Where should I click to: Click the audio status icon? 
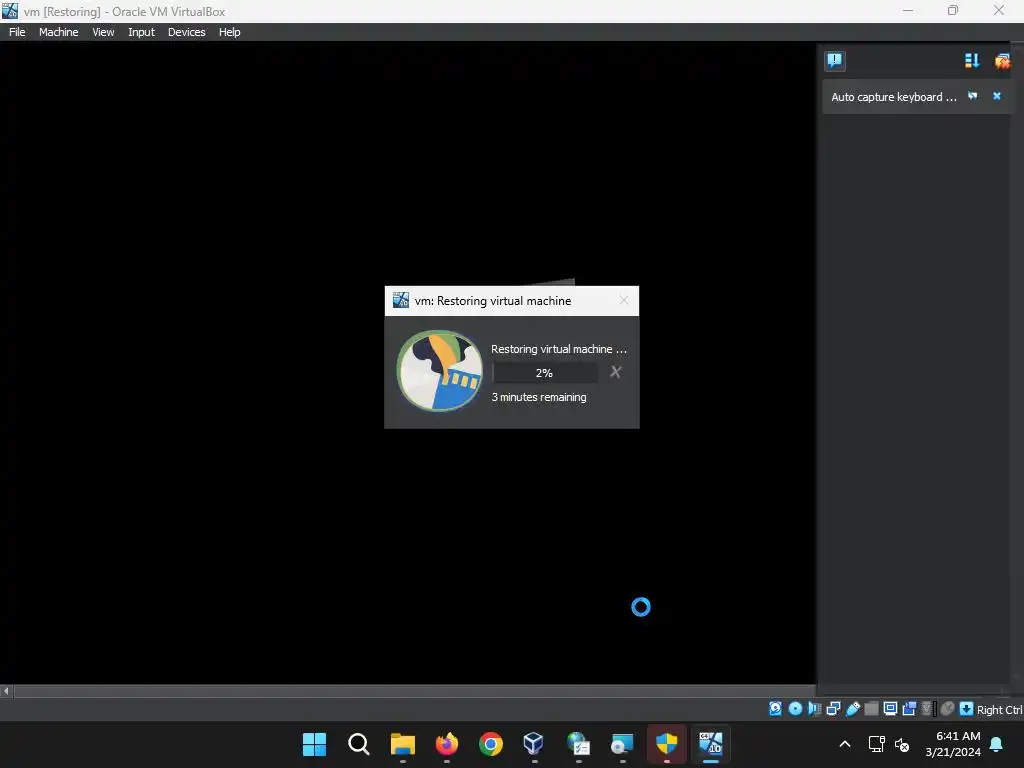(x=814, y=709)
